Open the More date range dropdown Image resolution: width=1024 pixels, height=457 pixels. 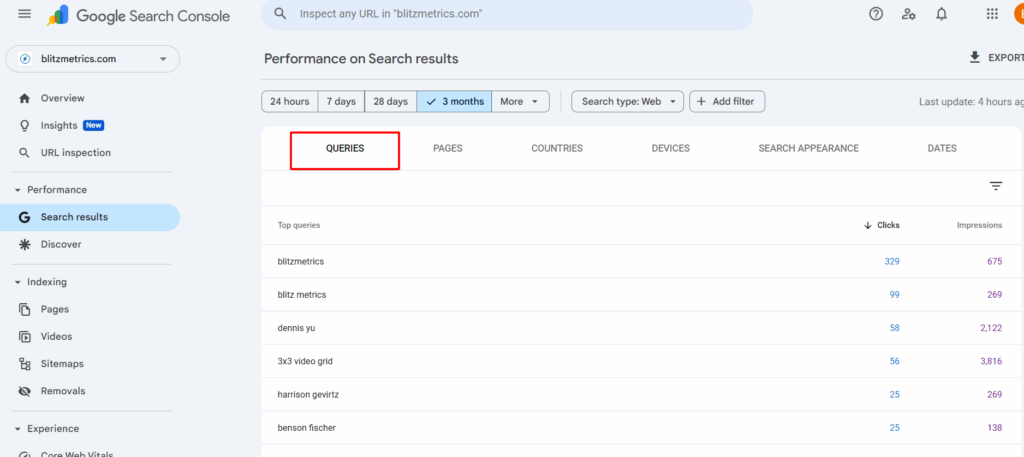(x=520, y=101)
